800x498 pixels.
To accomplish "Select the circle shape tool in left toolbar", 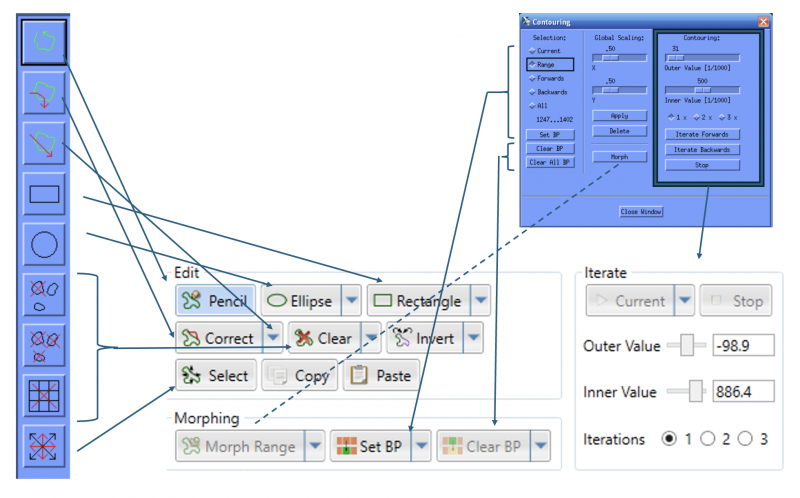I will point(44,244).
